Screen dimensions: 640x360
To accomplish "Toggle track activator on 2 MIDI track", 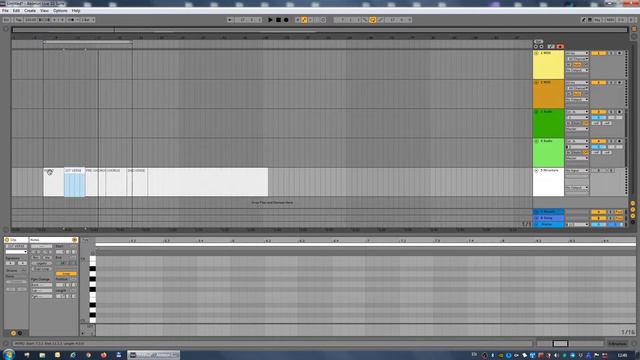I will [598, 82].
